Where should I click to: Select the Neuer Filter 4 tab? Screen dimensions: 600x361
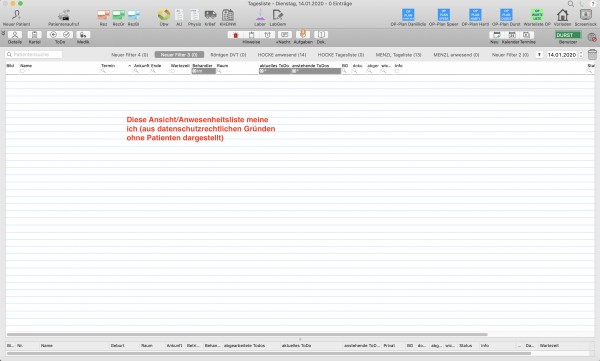coord(129,55)
